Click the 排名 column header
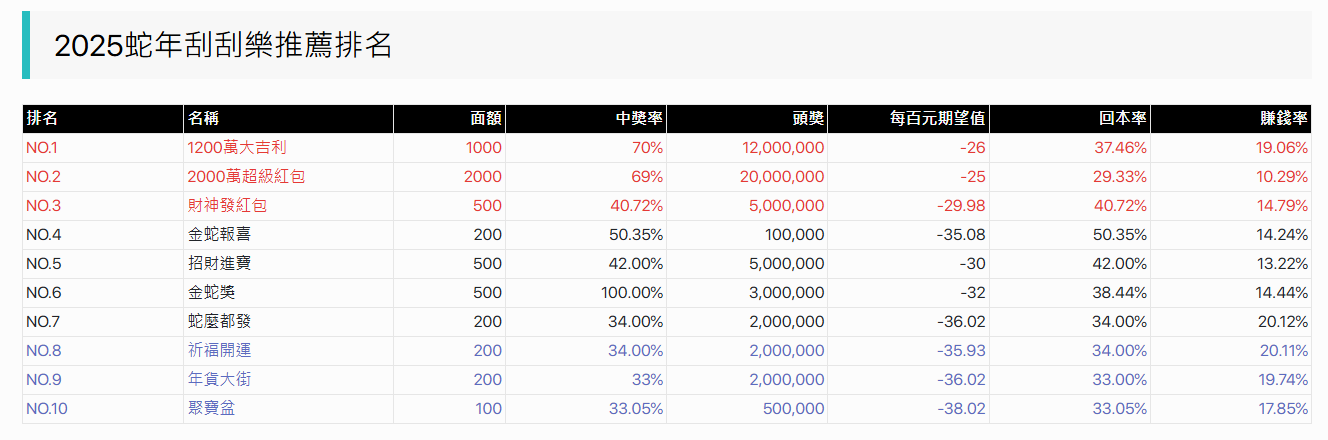The height and width of the screenshot is (440, 1328). pos(103,119)
